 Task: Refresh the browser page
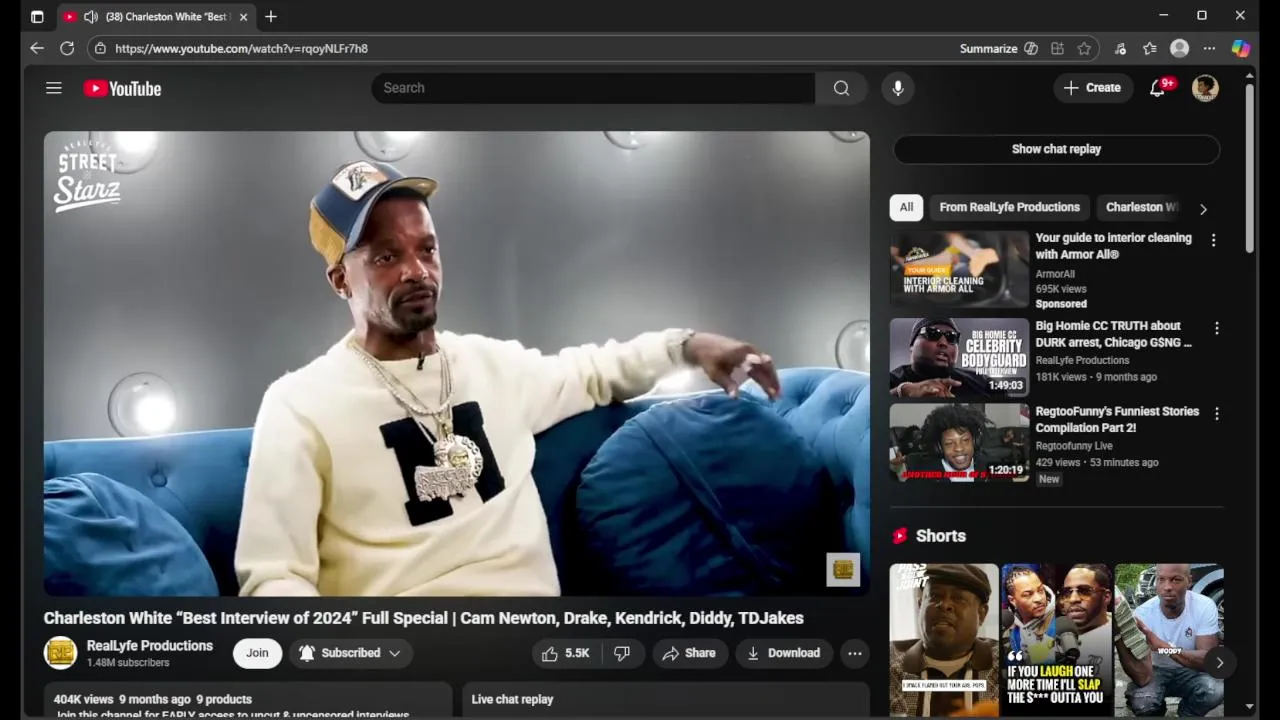tap(67, 48)
